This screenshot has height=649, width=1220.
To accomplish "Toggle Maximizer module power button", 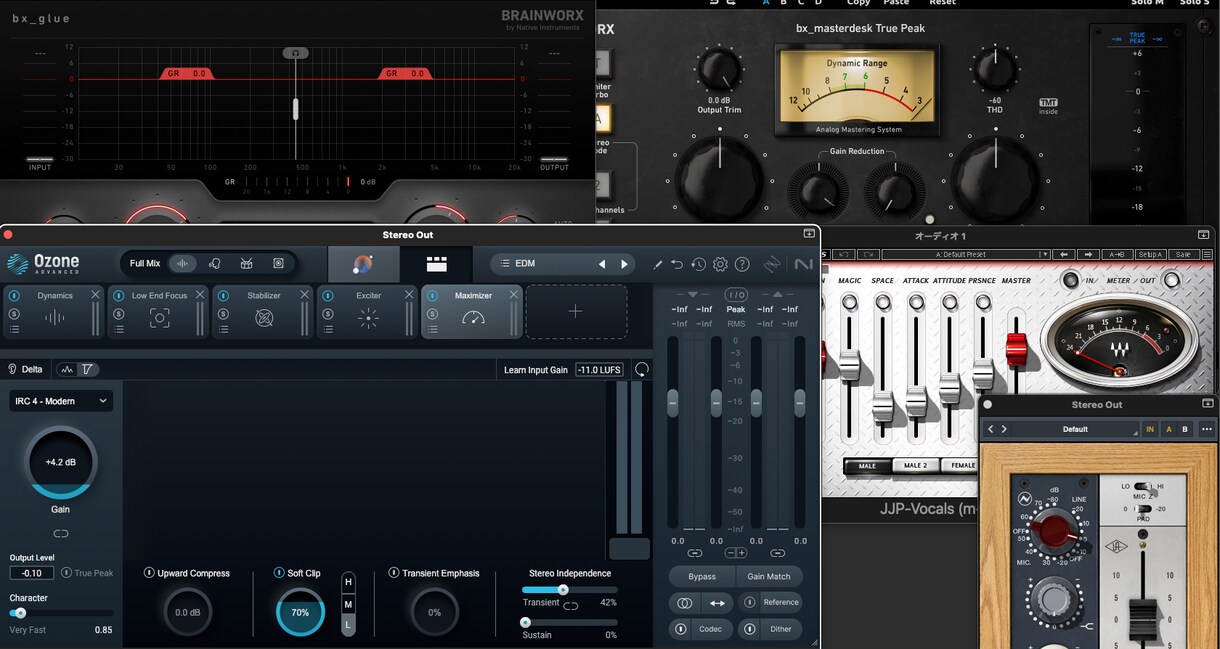I will pos(433,296).
